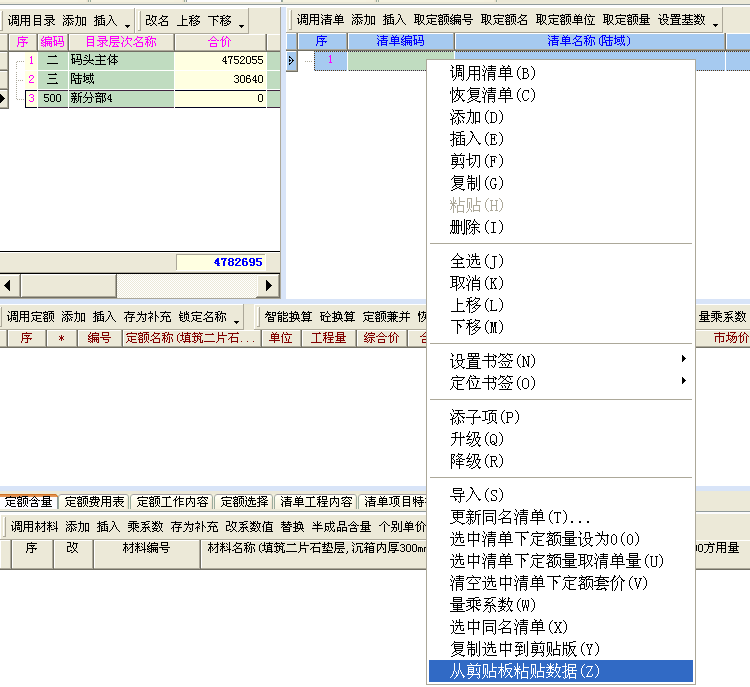Select 调用清单(B) from the context menu
750x687 pixels.
[493, 73]
